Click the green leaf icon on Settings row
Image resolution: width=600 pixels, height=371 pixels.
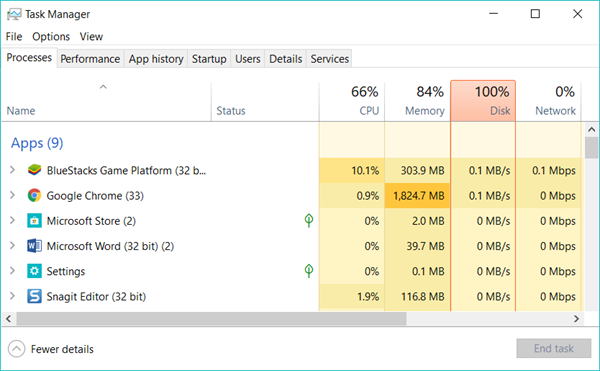tap(309, 271)
